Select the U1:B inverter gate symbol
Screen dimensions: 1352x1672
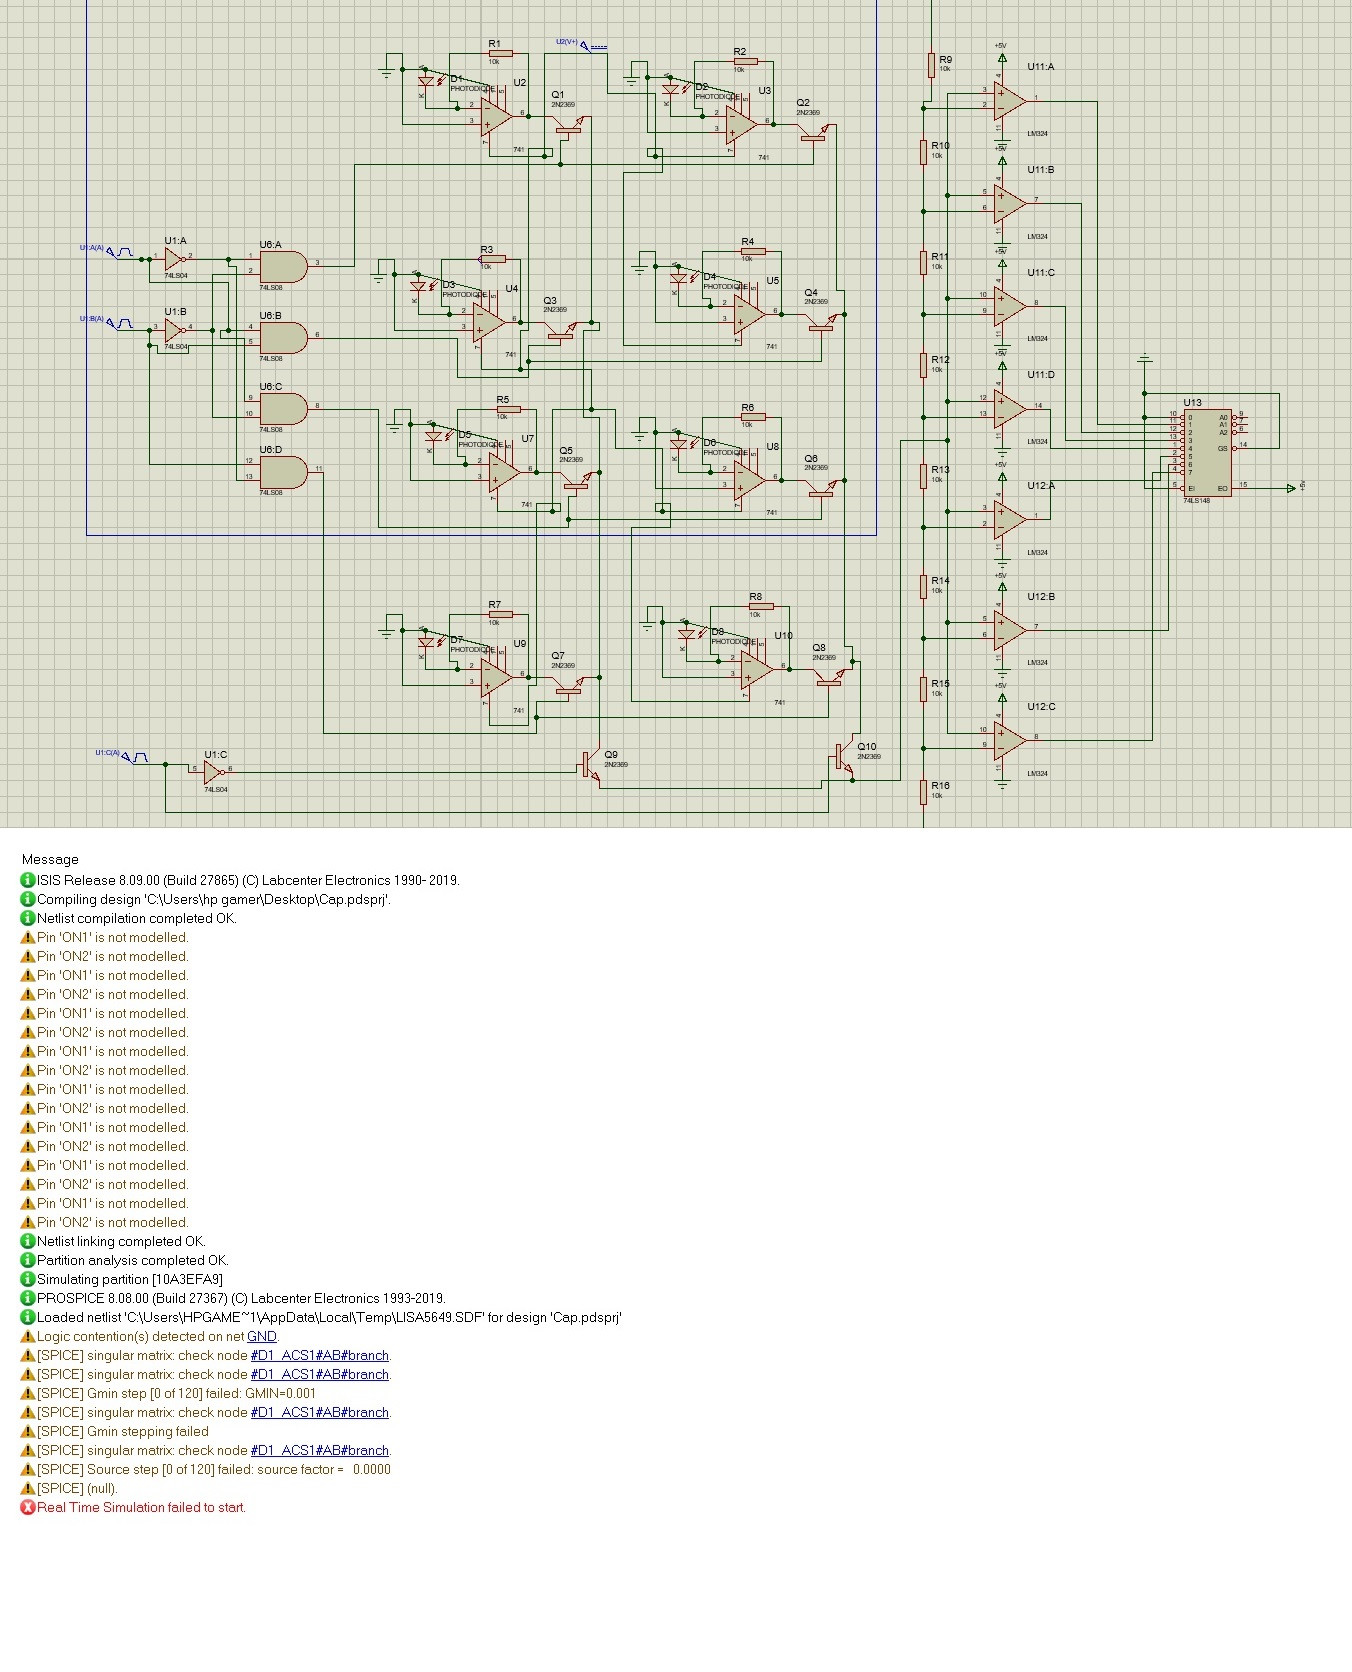click(174, 329)
